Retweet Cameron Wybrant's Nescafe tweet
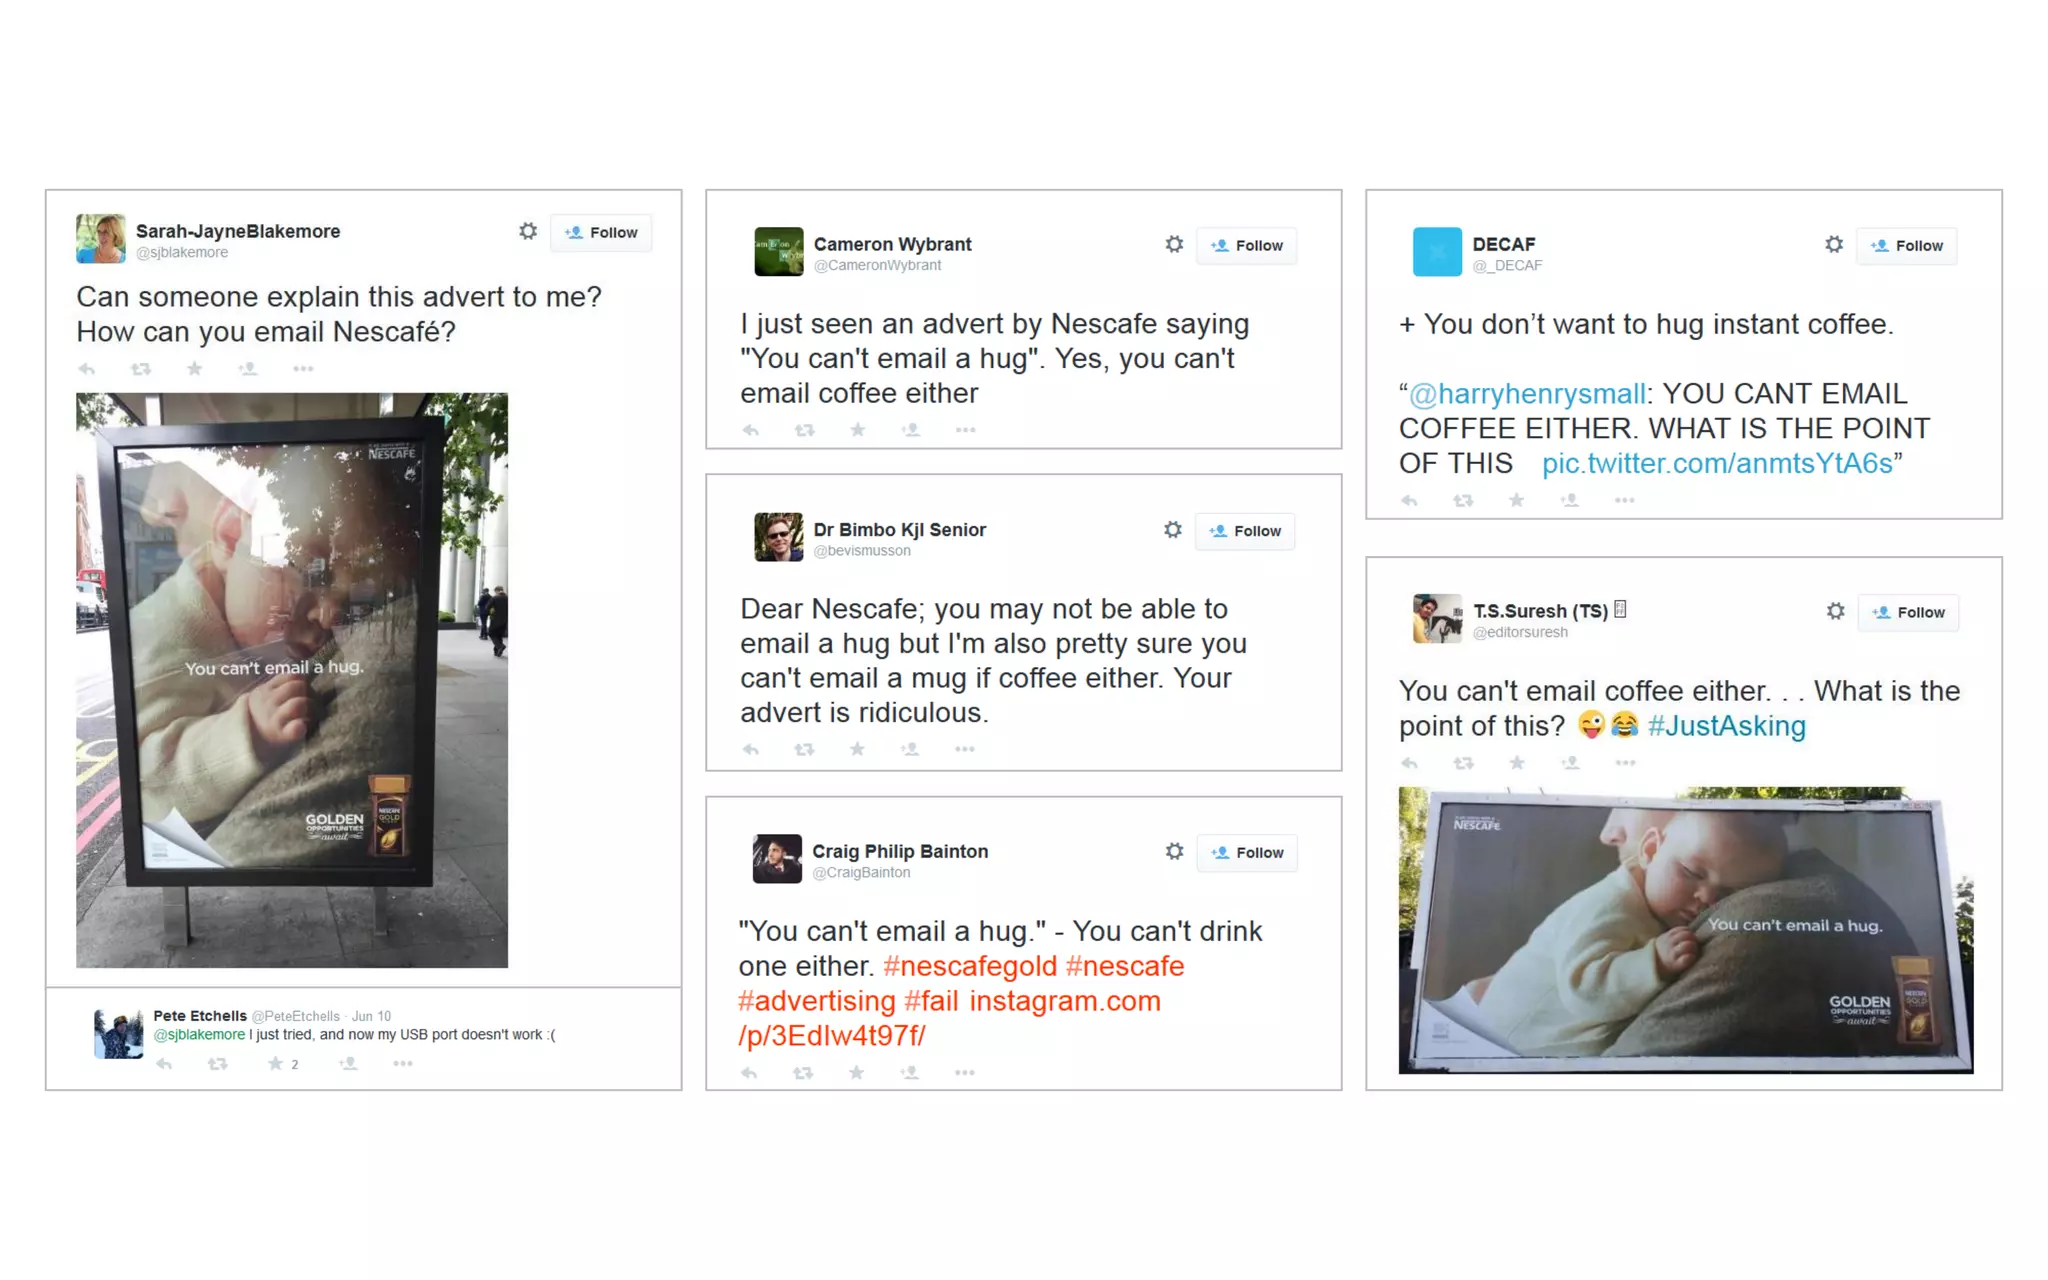 (804, 430)
